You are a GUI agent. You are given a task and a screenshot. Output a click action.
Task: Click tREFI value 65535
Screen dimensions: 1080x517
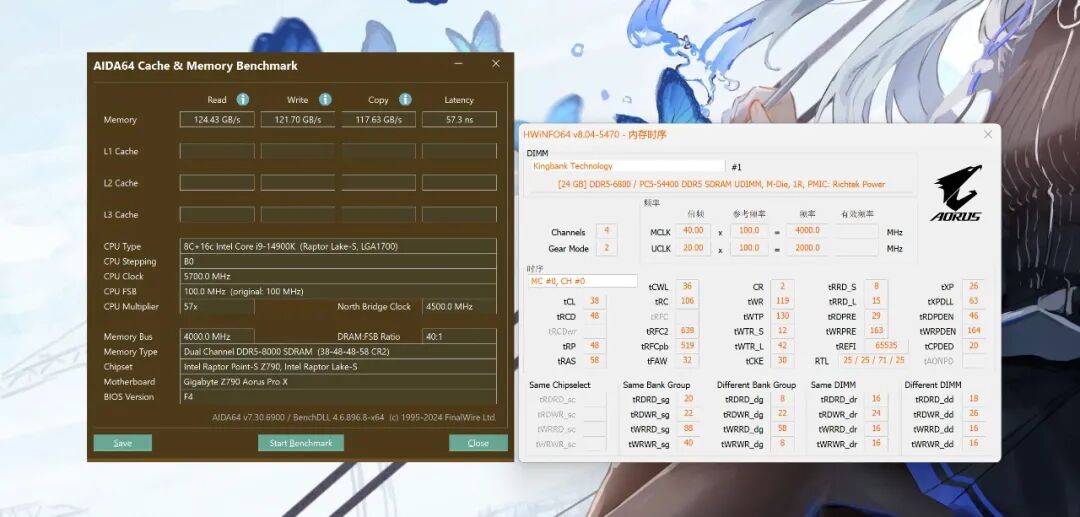(886, 346)
